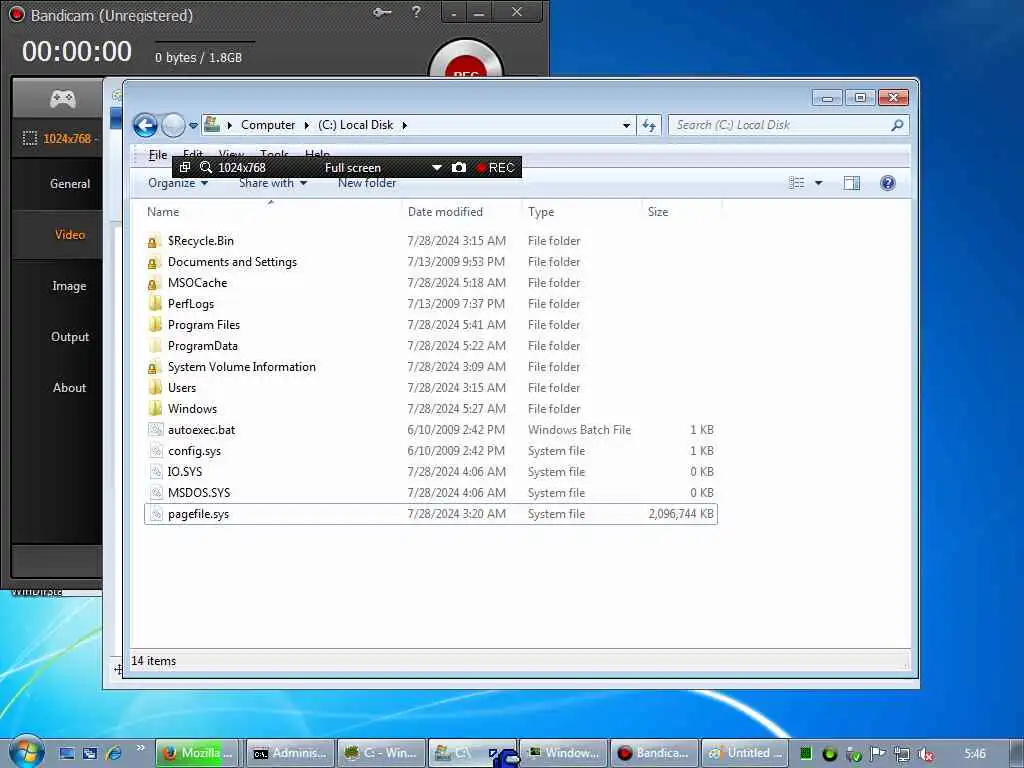This screenshot has width=1024, height=768.
Task: Open the Bandicam About tab
Action: click(70, 388)
